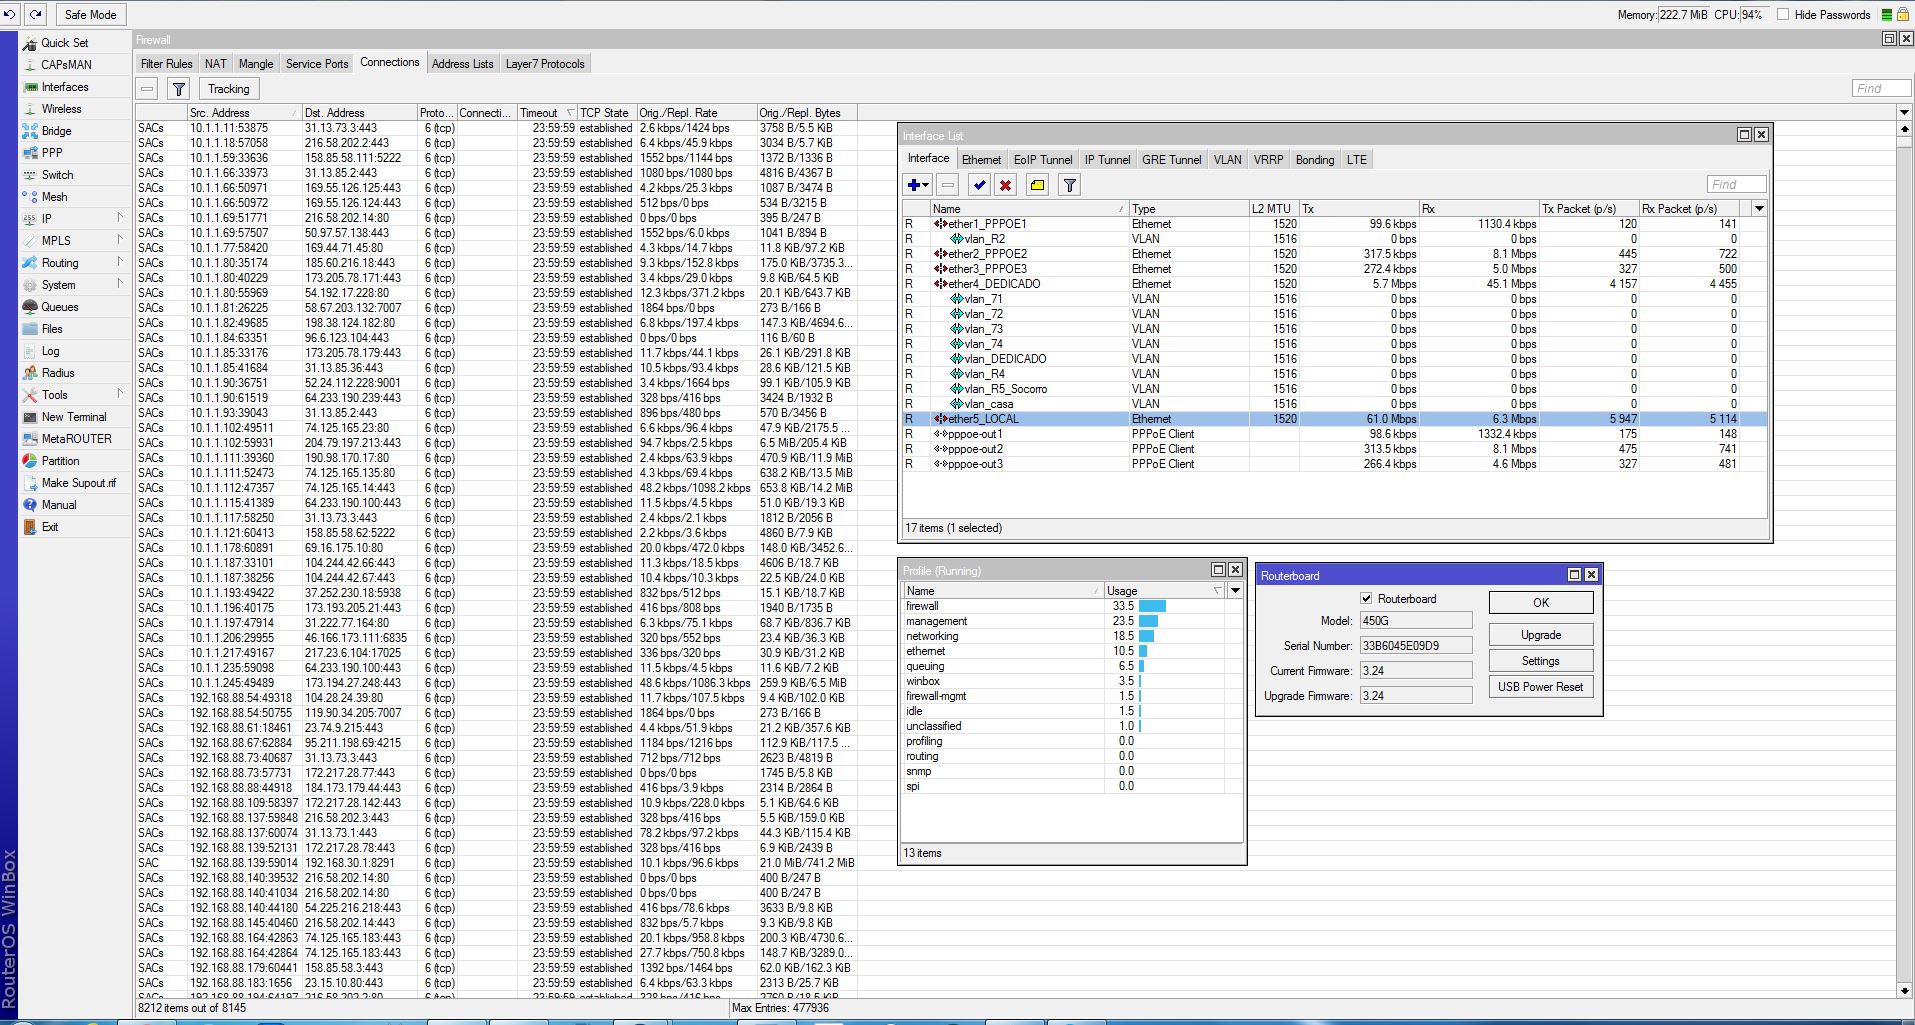The height and width of the screenshot is (1025, 1915).
Task: Click the Tracking button in Firewall
Action: (x=228, y=89)
